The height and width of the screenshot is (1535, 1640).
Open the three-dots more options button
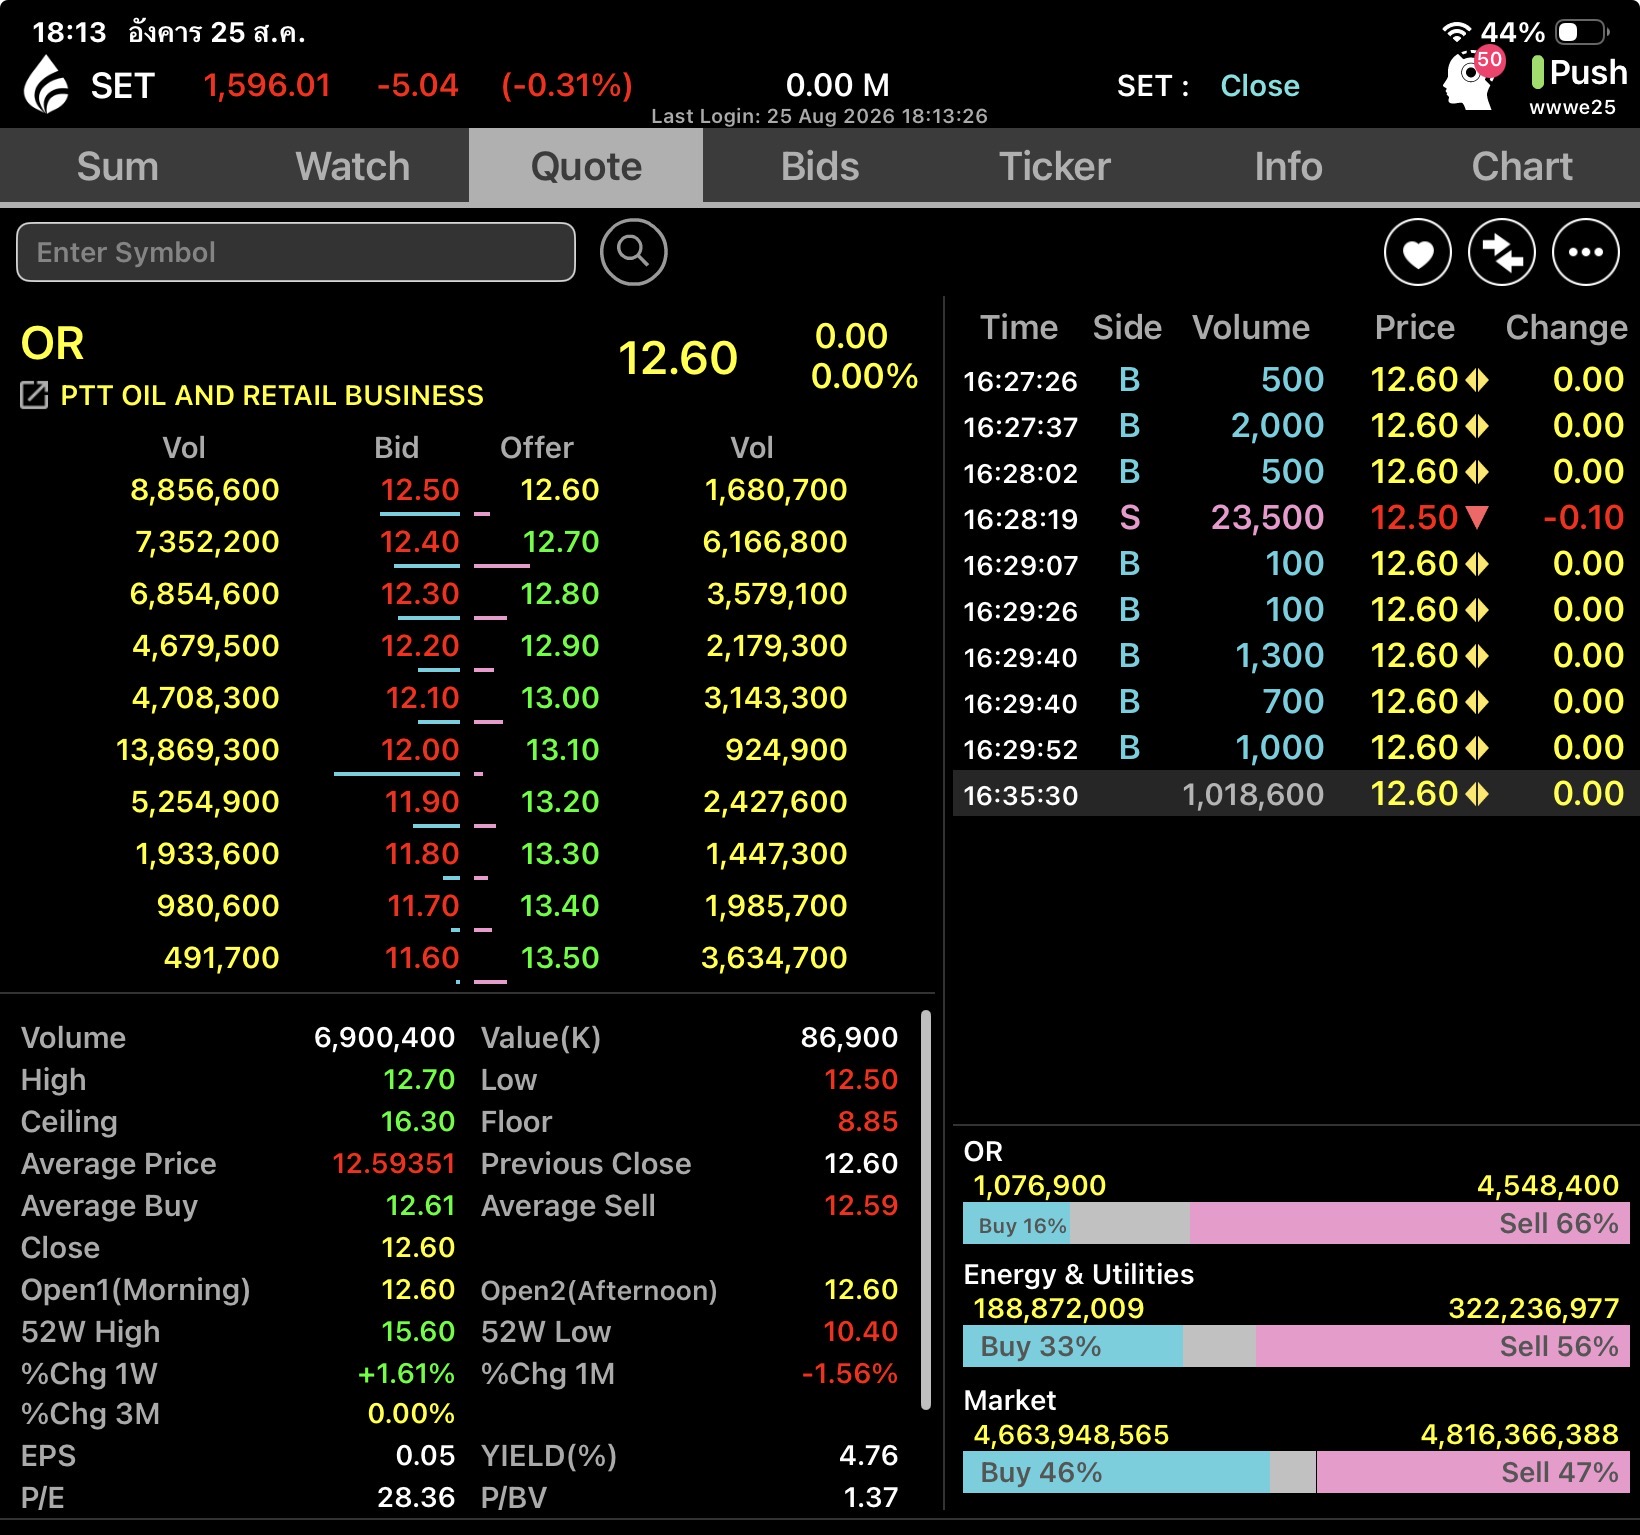pyautogui.click(x=1585, y=252)
